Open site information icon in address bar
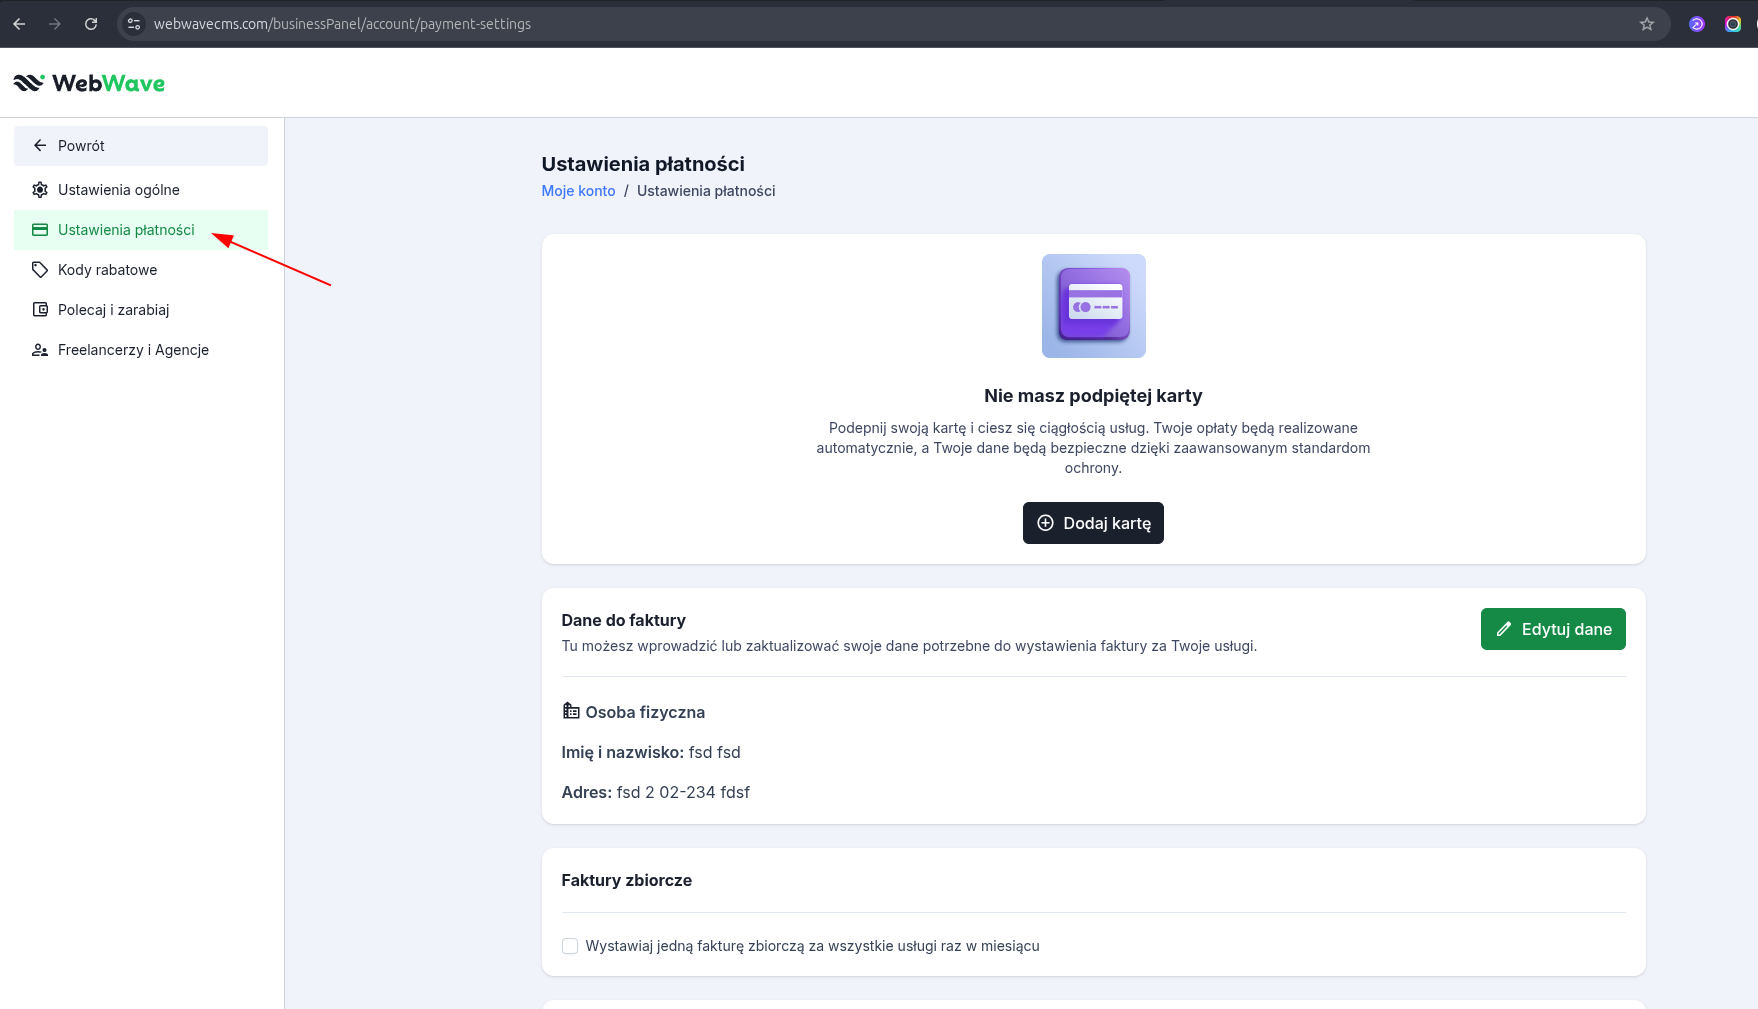The image size is (1758, 1009). tap(134, 24)
